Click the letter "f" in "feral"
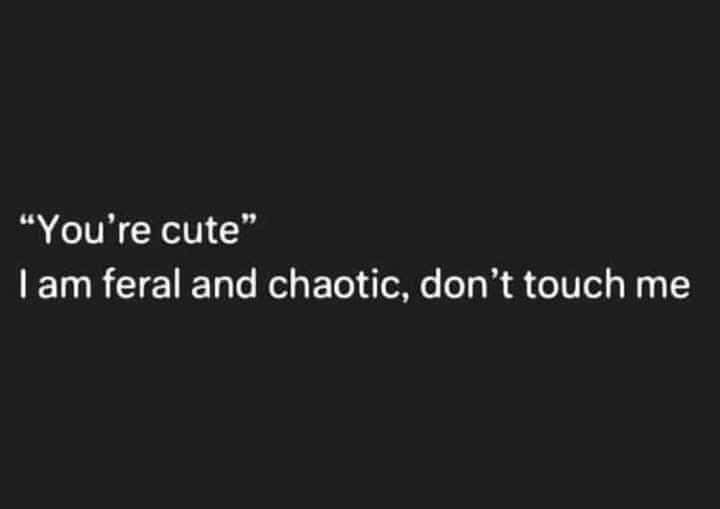This screenshot has width=720, height=509. point(108,284)
